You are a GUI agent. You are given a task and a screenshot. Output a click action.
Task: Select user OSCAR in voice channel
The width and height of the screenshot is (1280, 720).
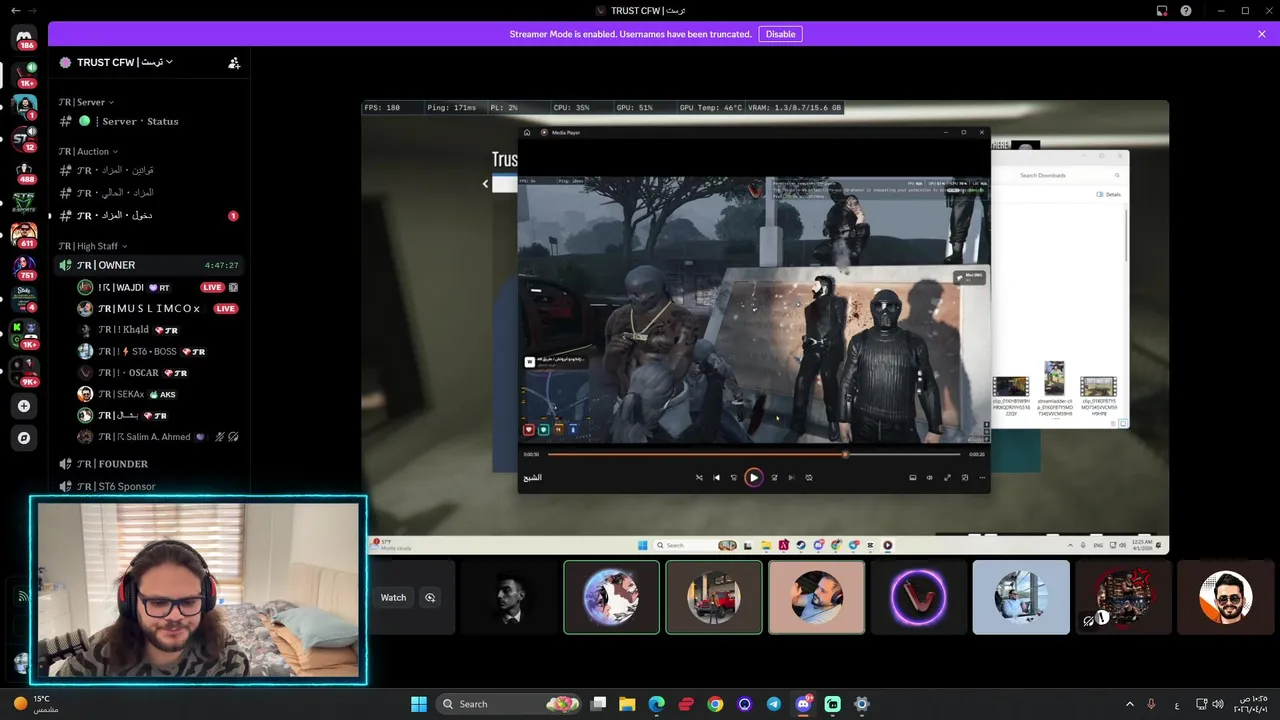[159, 372]
